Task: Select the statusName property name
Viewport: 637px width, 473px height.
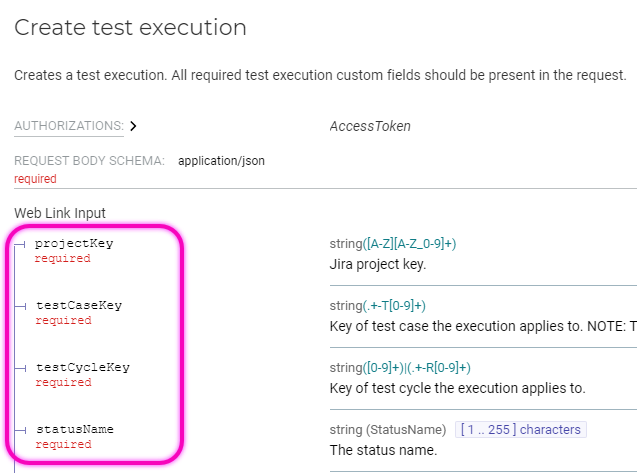Action: pyautogui.click(x=74, y=429)
